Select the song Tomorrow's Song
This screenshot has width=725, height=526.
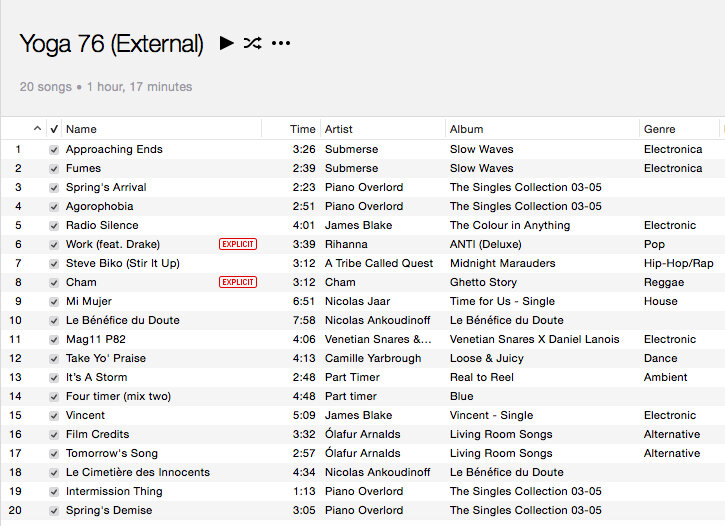point(112,453)
